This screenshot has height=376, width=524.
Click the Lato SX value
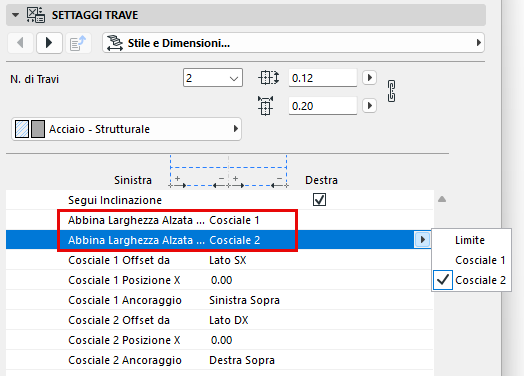coord(228,260)
